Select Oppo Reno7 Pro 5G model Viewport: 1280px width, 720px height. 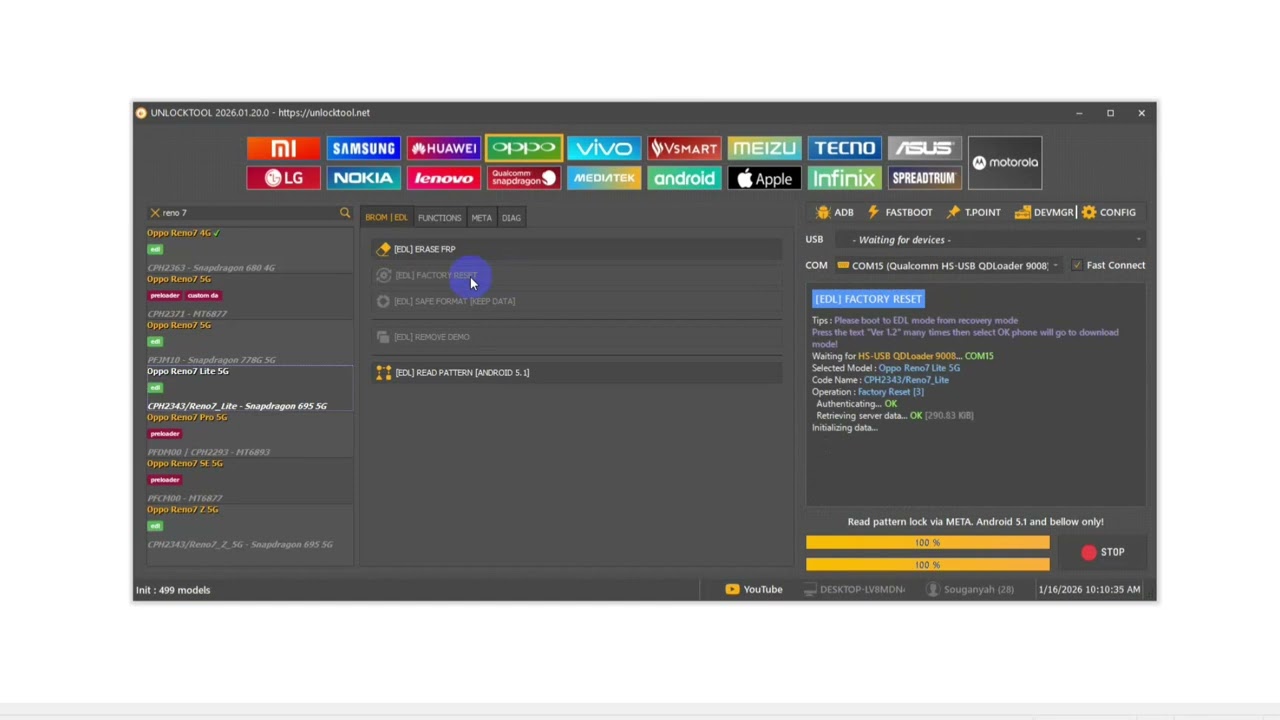[249, 434]
